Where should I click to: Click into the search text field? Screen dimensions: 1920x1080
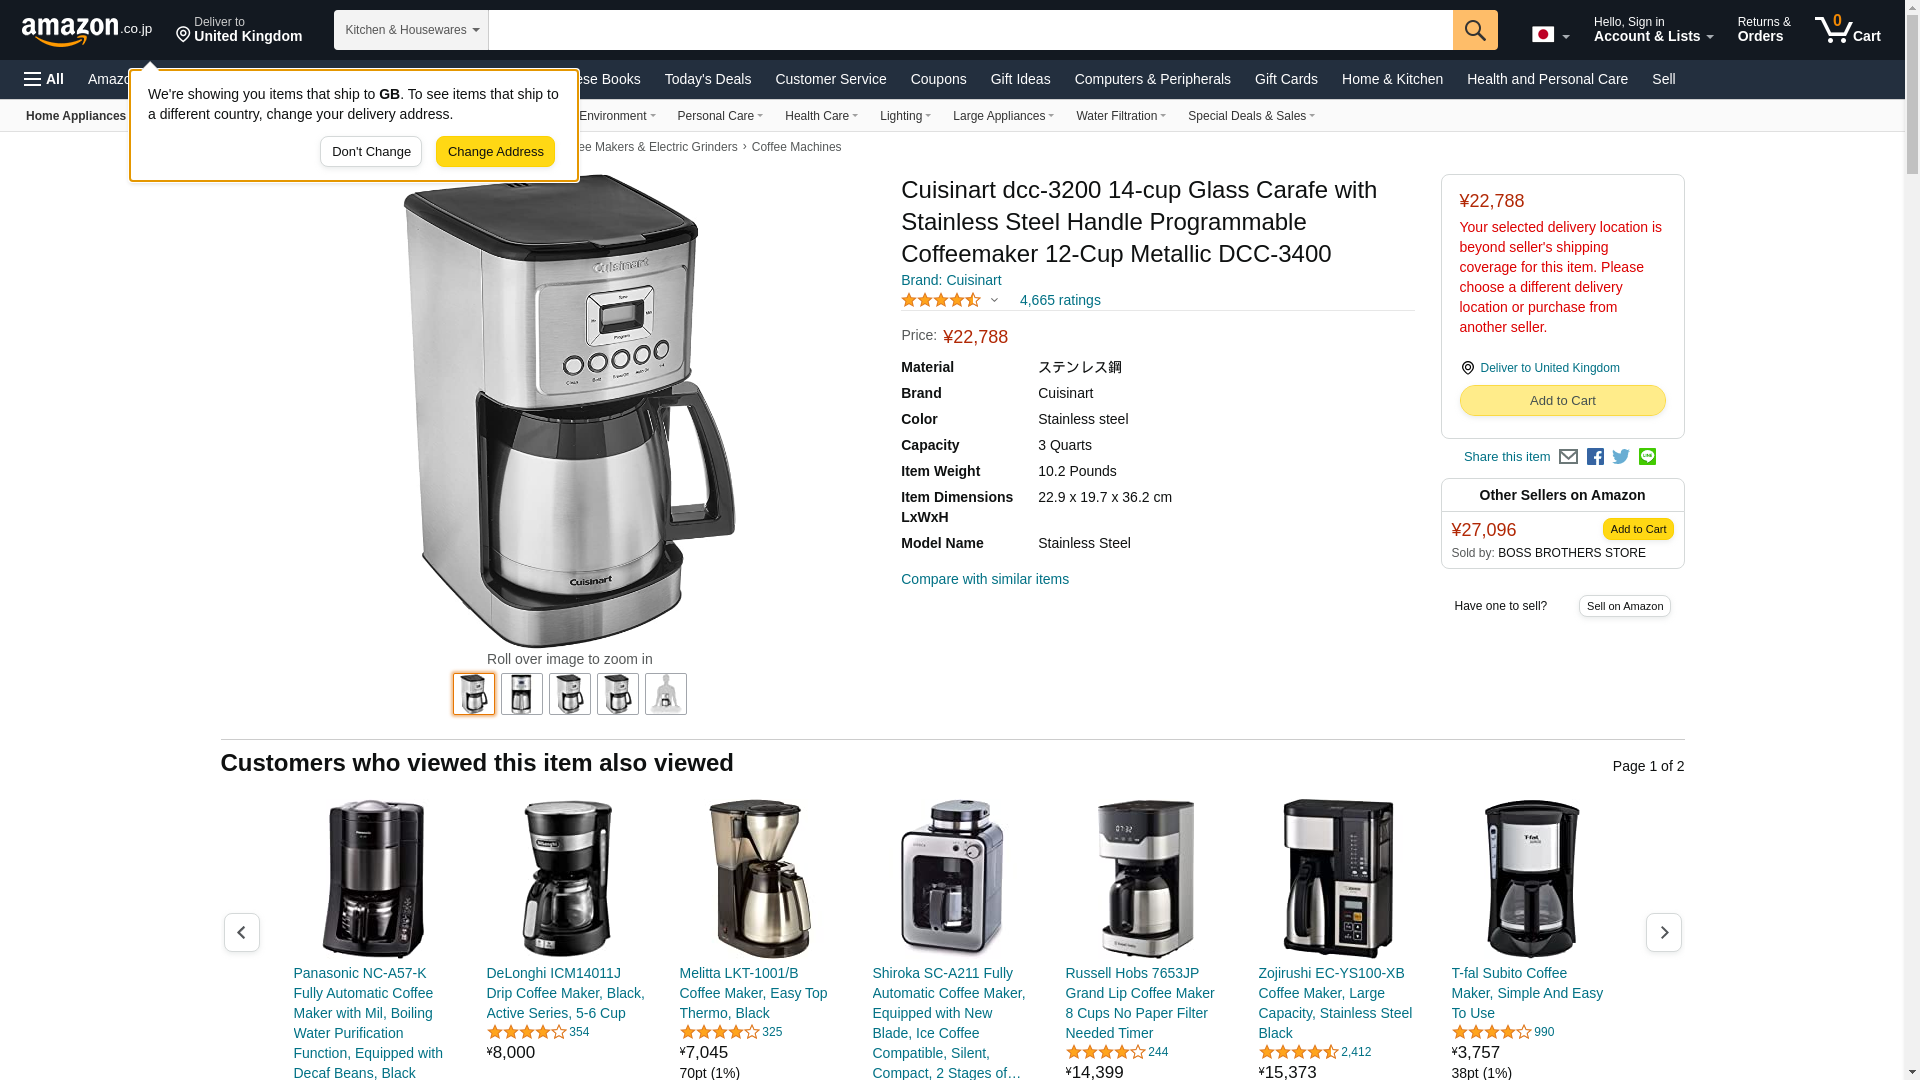(x=970, y=30)
